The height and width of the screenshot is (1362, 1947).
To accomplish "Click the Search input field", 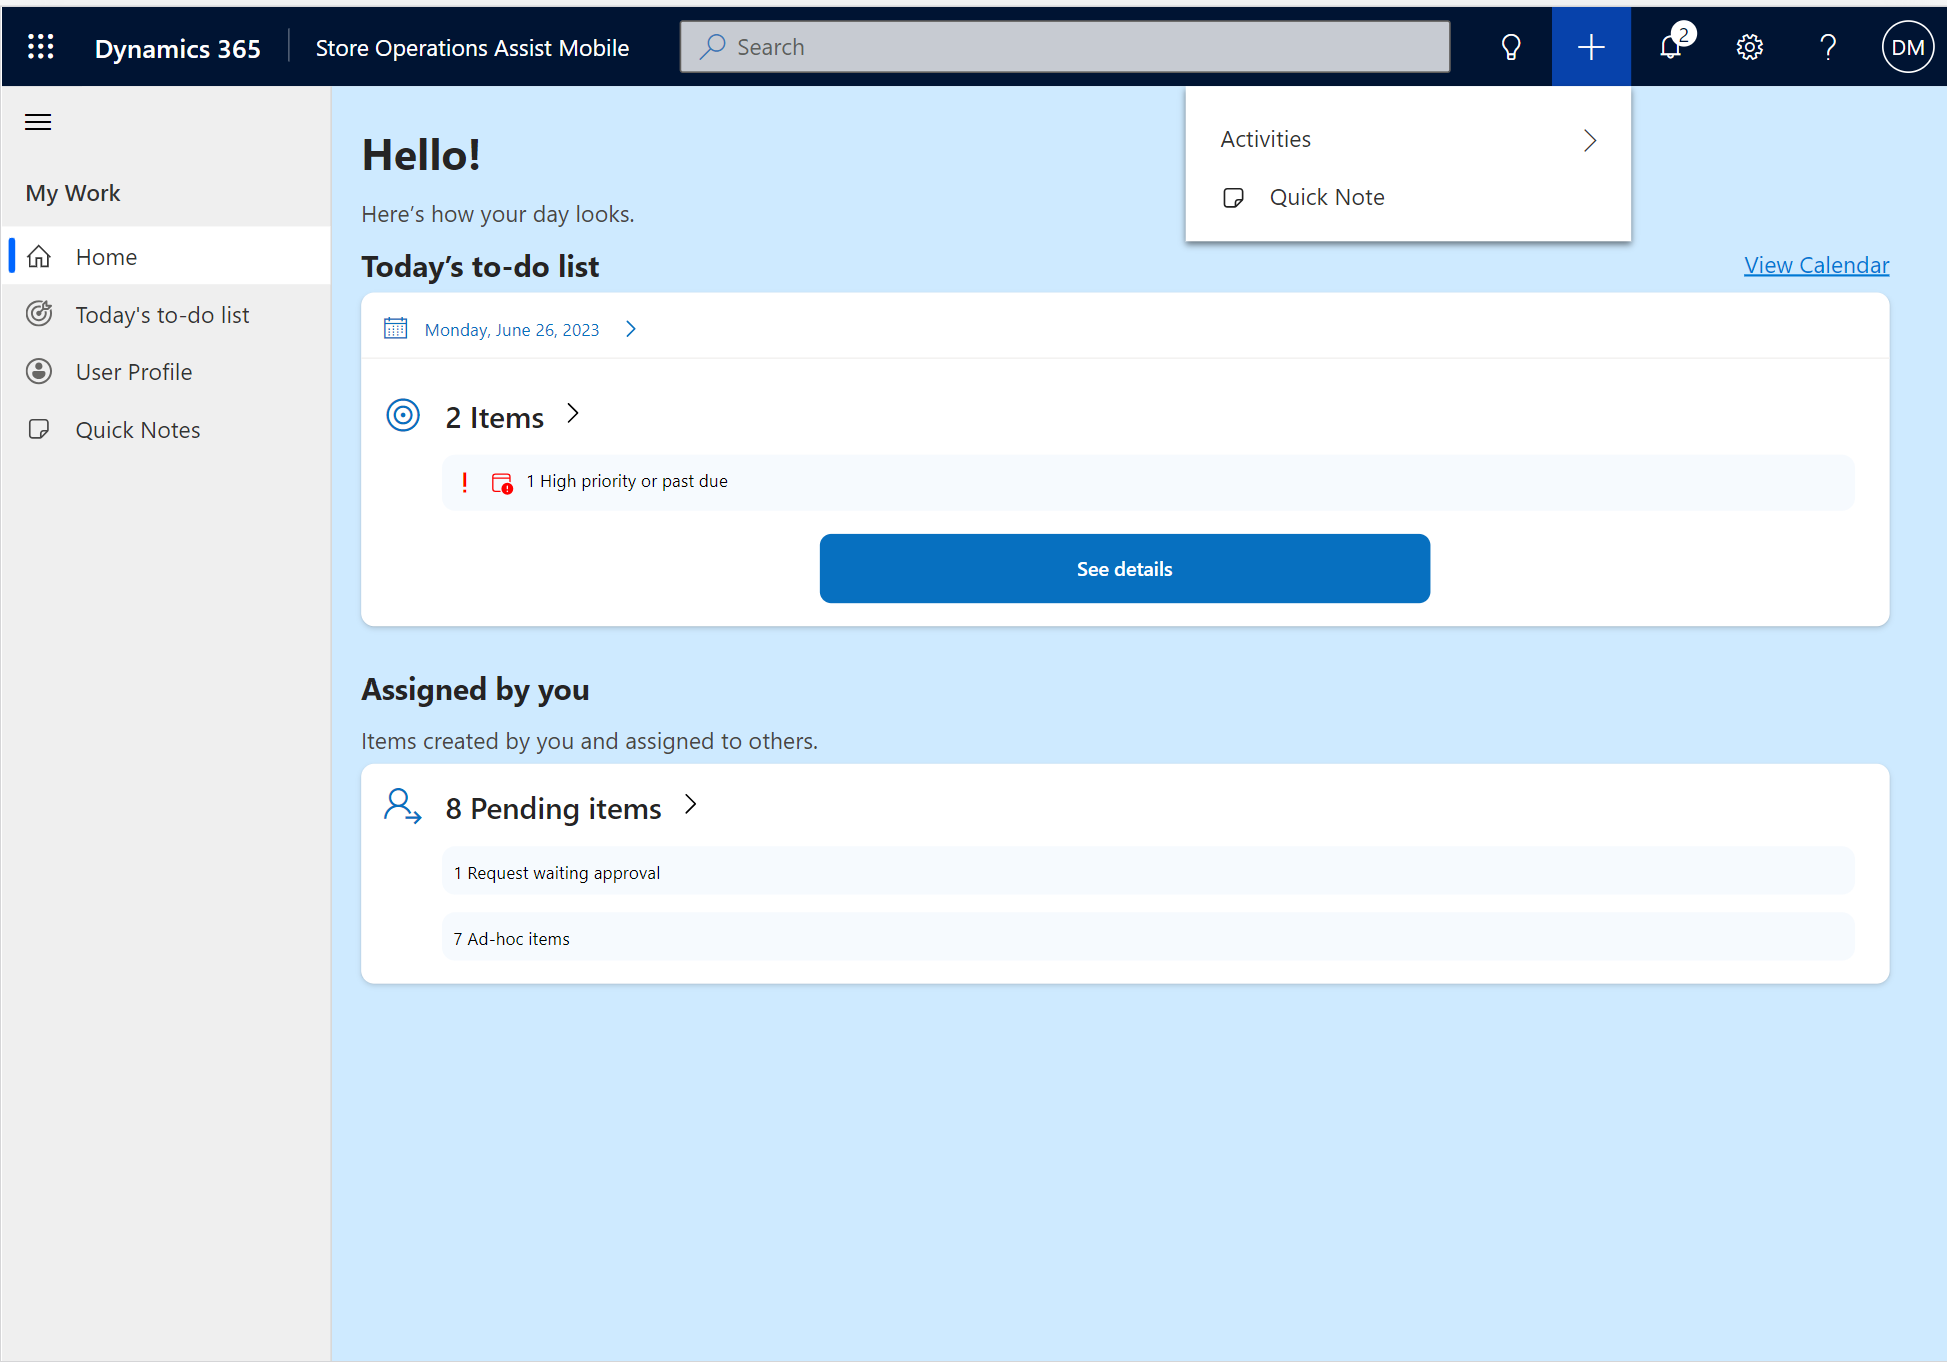I will pyautogui.click(x=1064, y=46).
